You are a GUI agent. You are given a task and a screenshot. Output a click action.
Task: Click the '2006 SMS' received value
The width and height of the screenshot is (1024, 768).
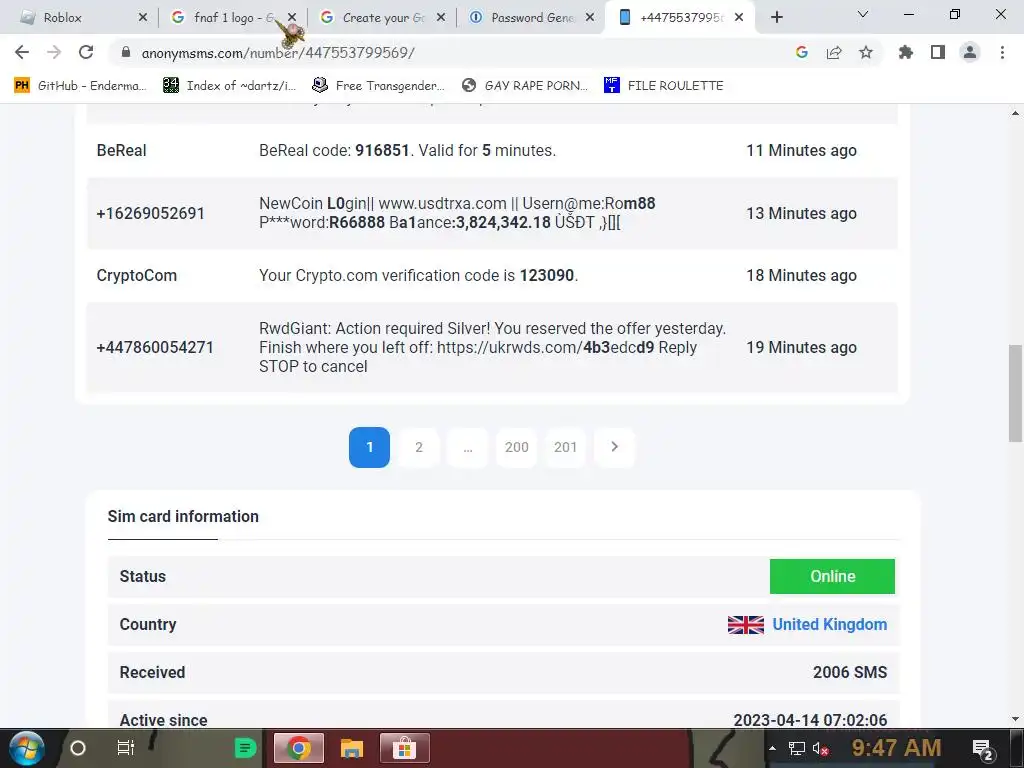click(850, 672)
